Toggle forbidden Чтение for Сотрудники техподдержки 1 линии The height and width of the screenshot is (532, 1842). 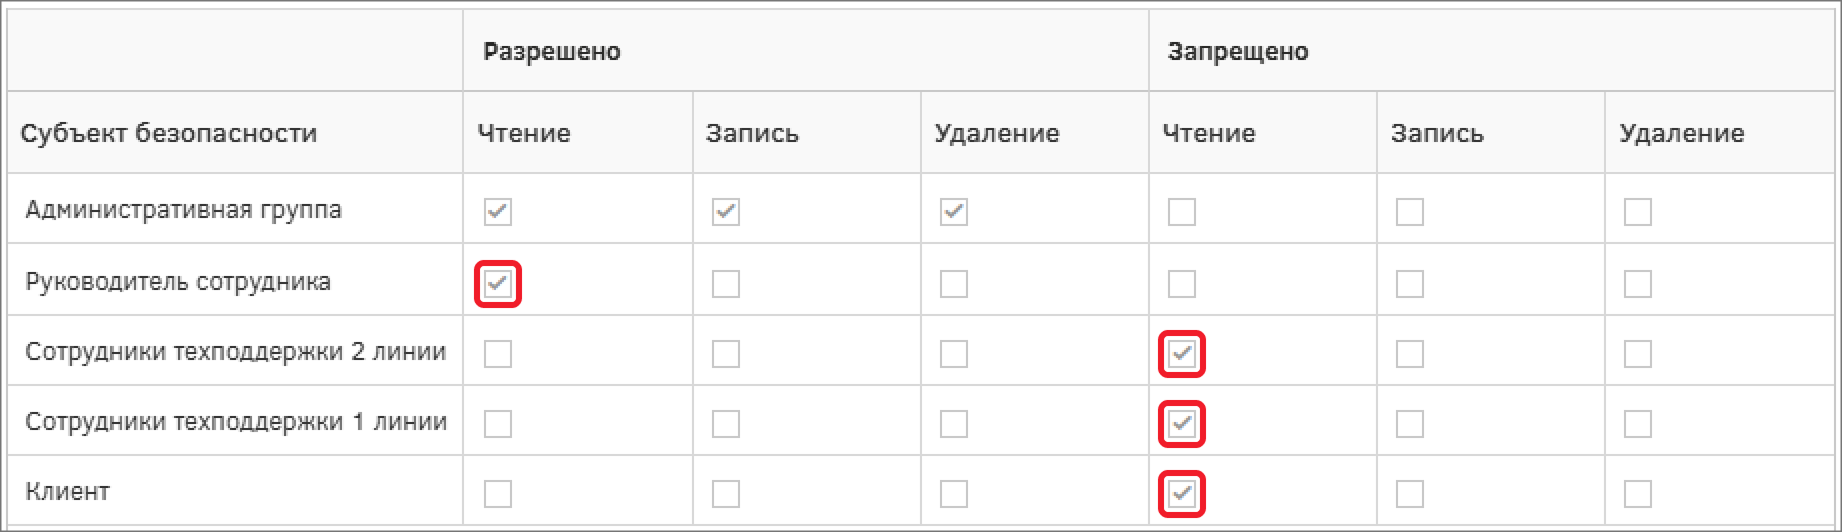pos(1182,424)
